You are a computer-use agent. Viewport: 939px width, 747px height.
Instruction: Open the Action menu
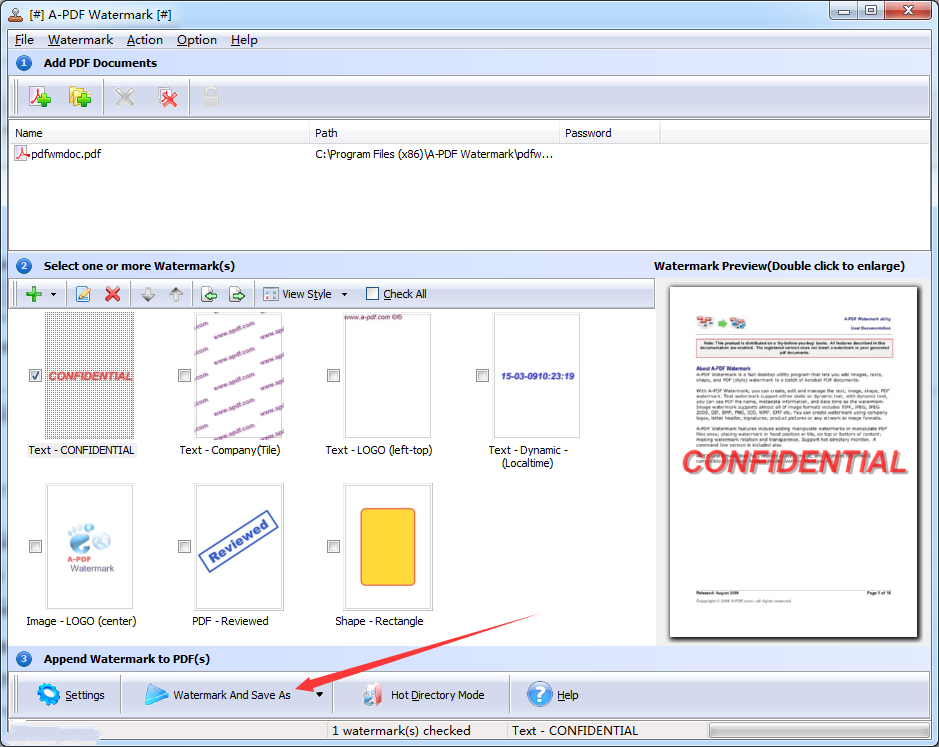(x=144, y=40)
